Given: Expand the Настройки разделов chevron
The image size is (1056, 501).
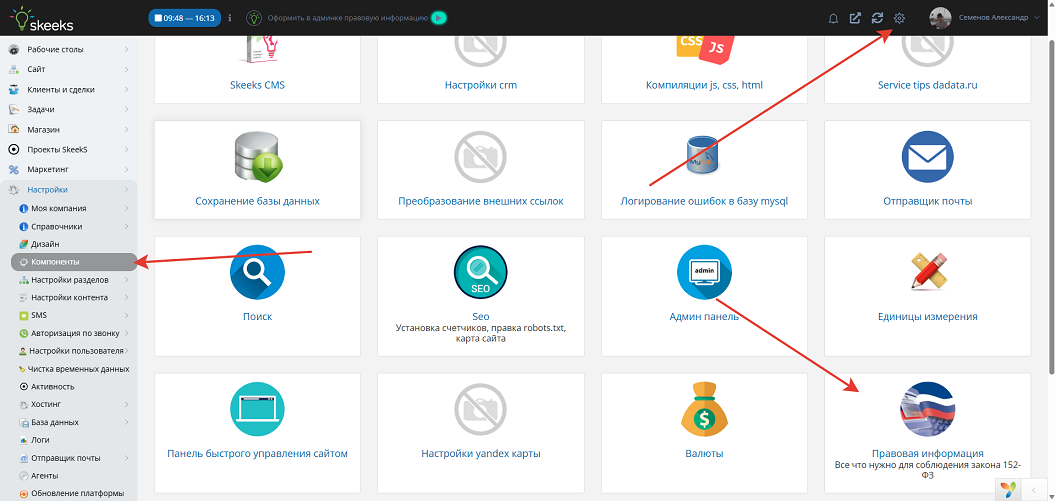Looking at the screenshot, I should pos(127,279).
